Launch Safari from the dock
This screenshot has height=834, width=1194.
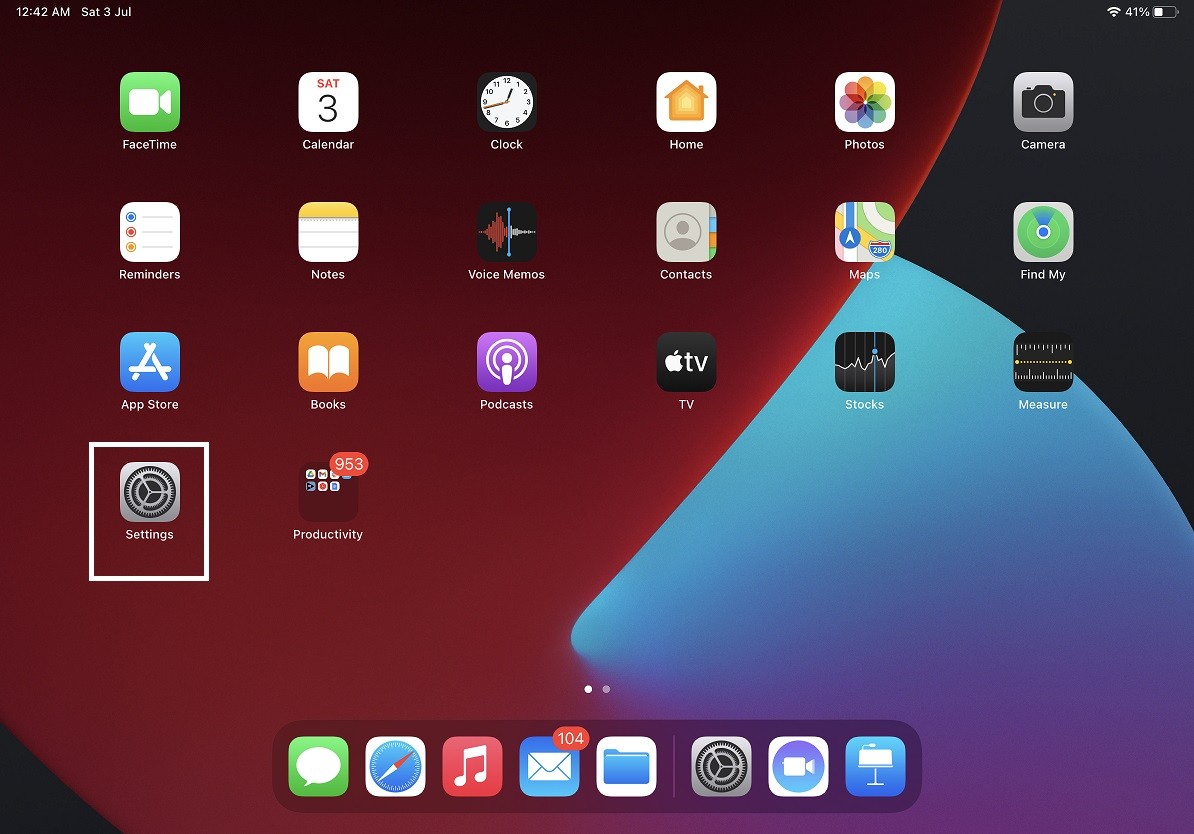click(395, 766)
